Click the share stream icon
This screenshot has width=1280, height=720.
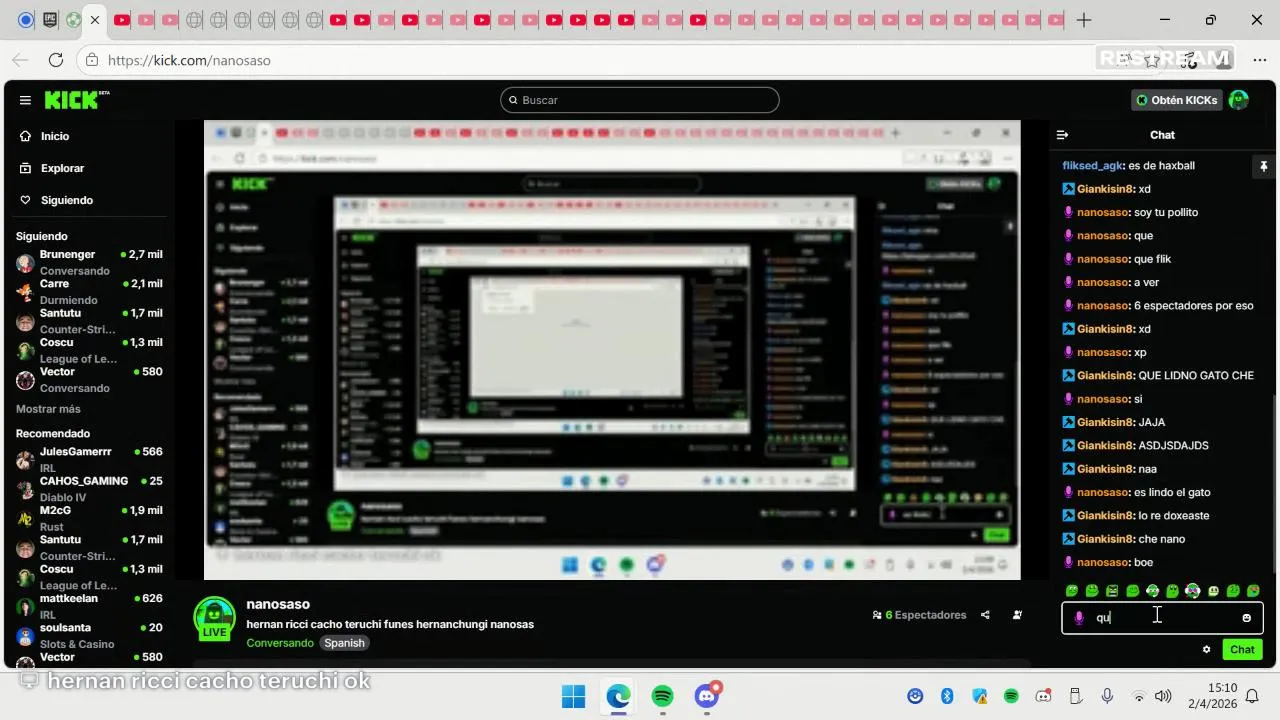click(x=985, y=615)
